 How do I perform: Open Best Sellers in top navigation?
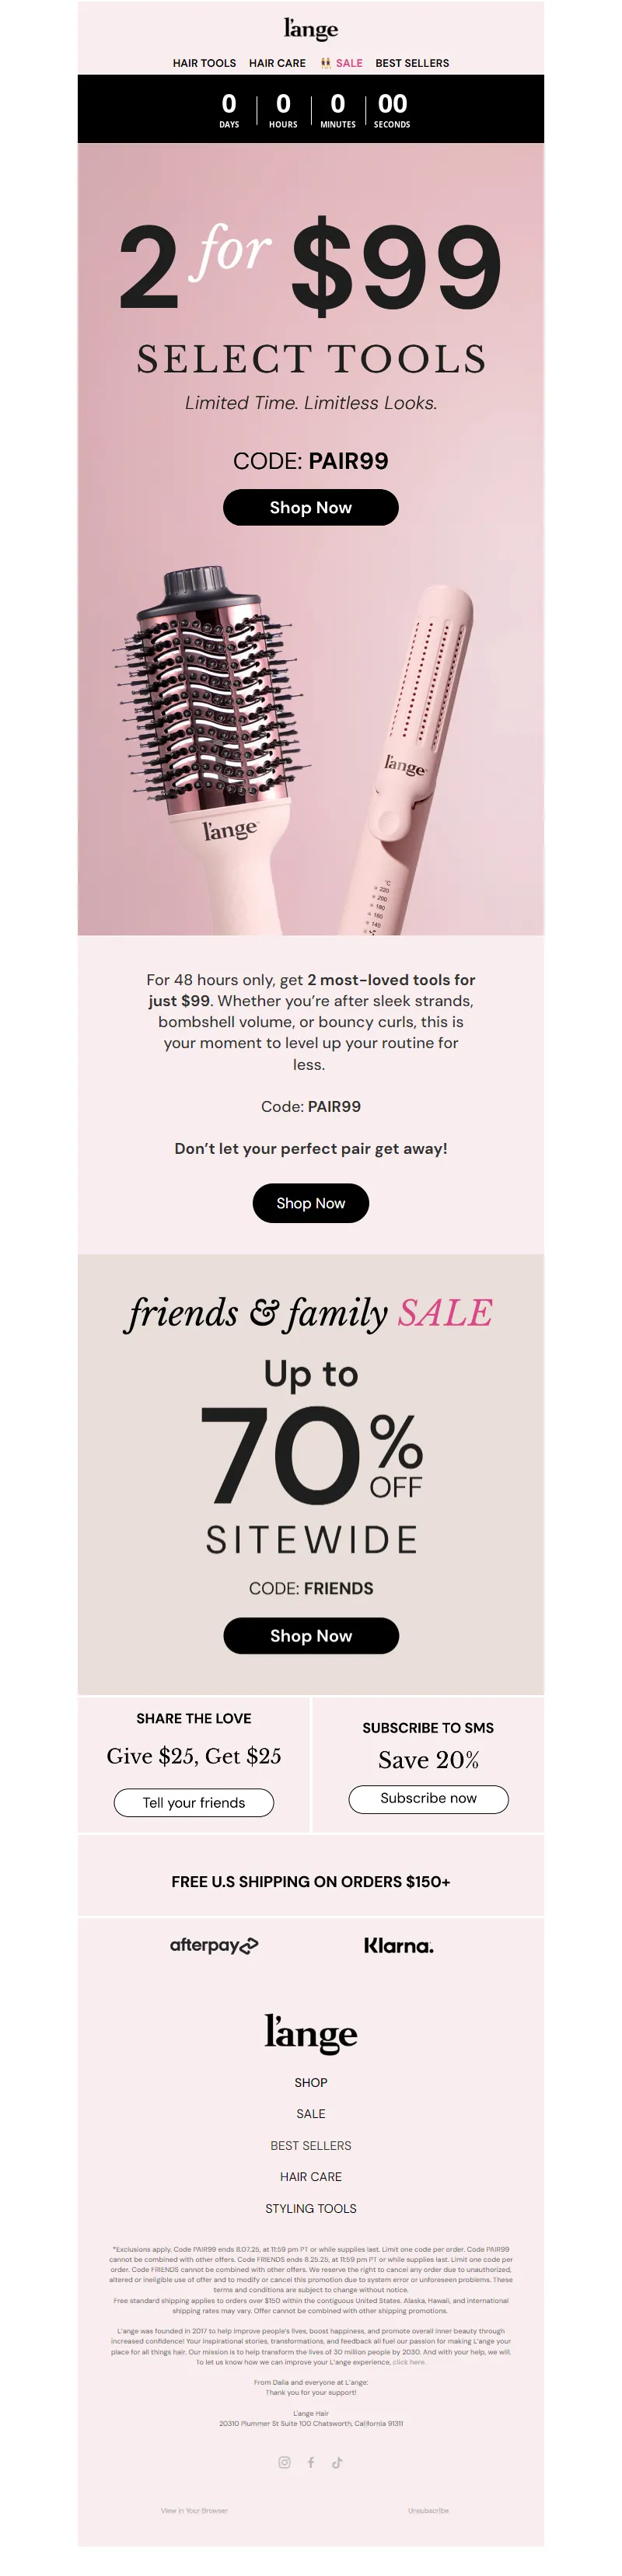click(x=412, y=63)
